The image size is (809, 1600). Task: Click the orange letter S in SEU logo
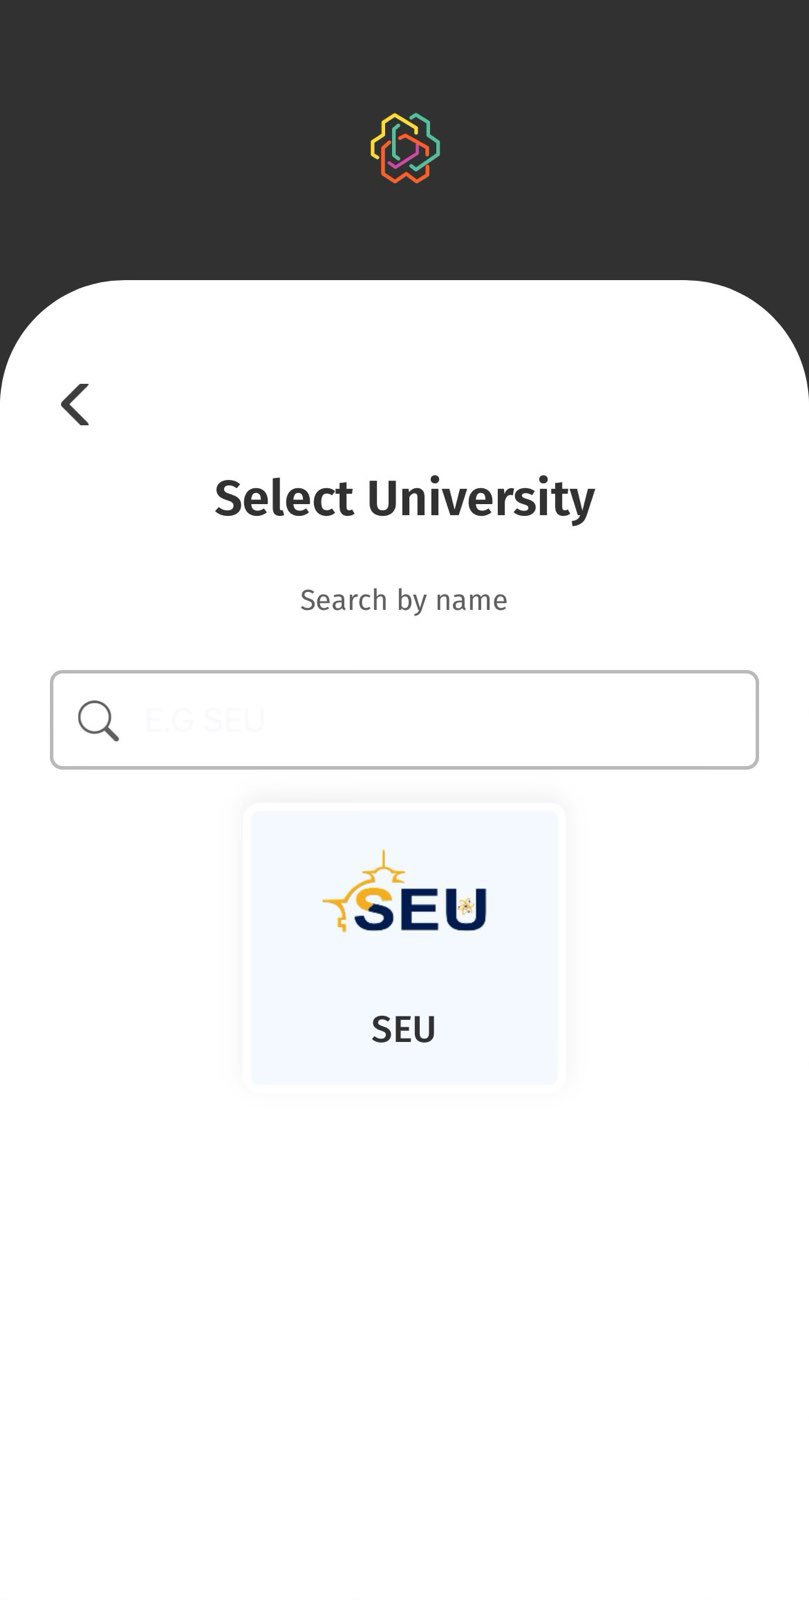(x=374, y=905)
